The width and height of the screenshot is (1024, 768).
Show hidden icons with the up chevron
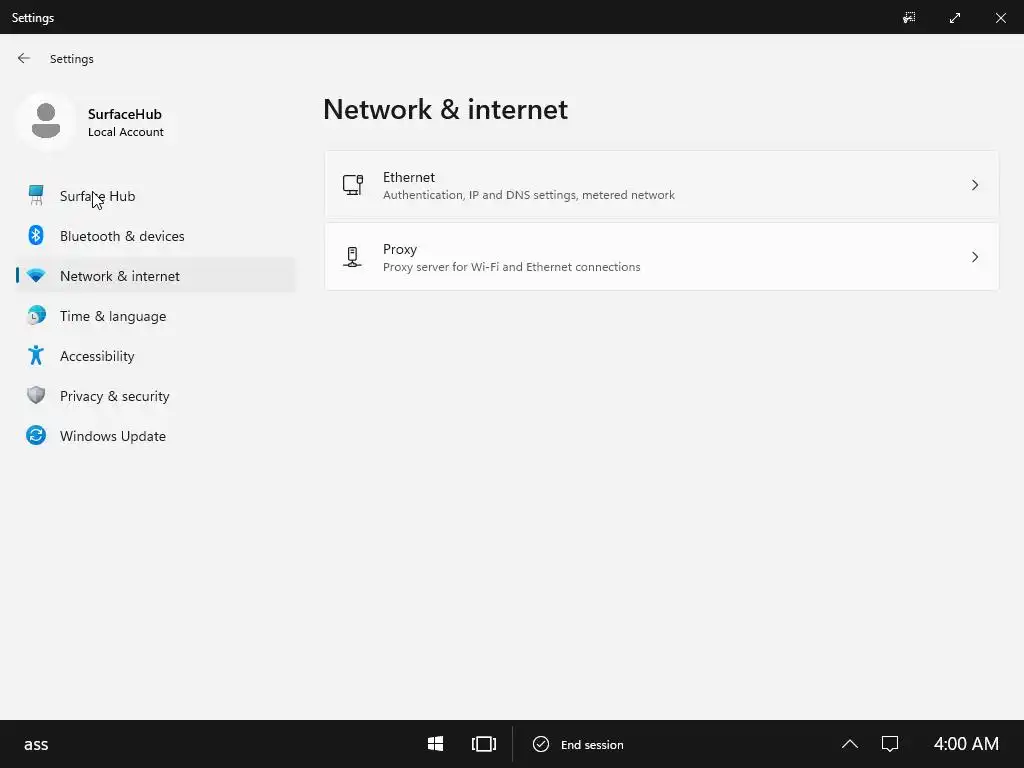[x=850, y=744]
